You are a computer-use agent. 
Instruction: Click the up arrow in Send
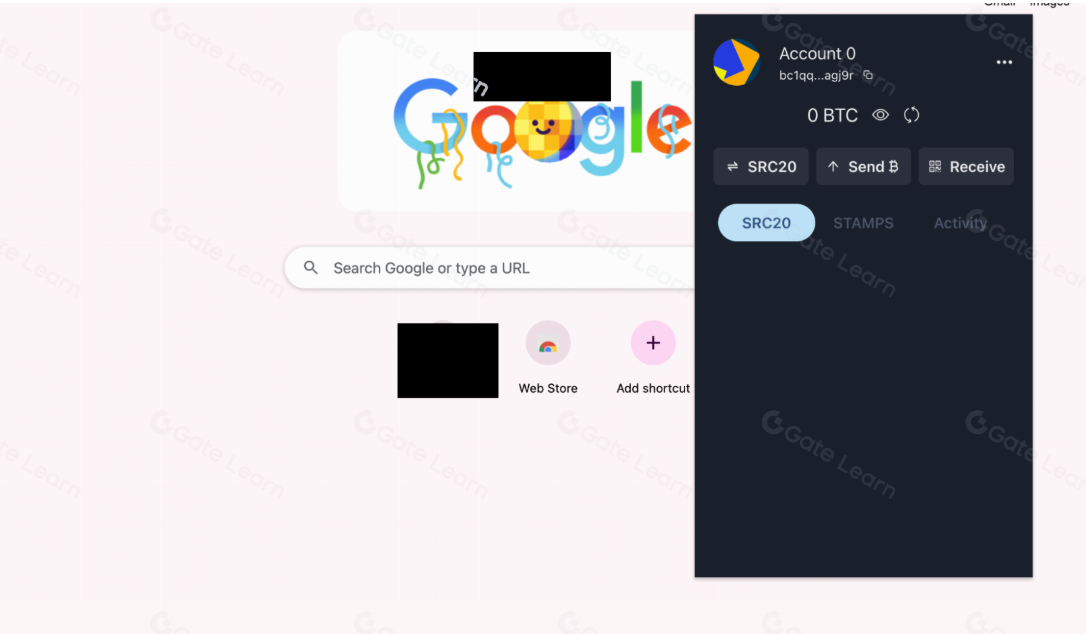pyautogui.click(x=833, y=166)
